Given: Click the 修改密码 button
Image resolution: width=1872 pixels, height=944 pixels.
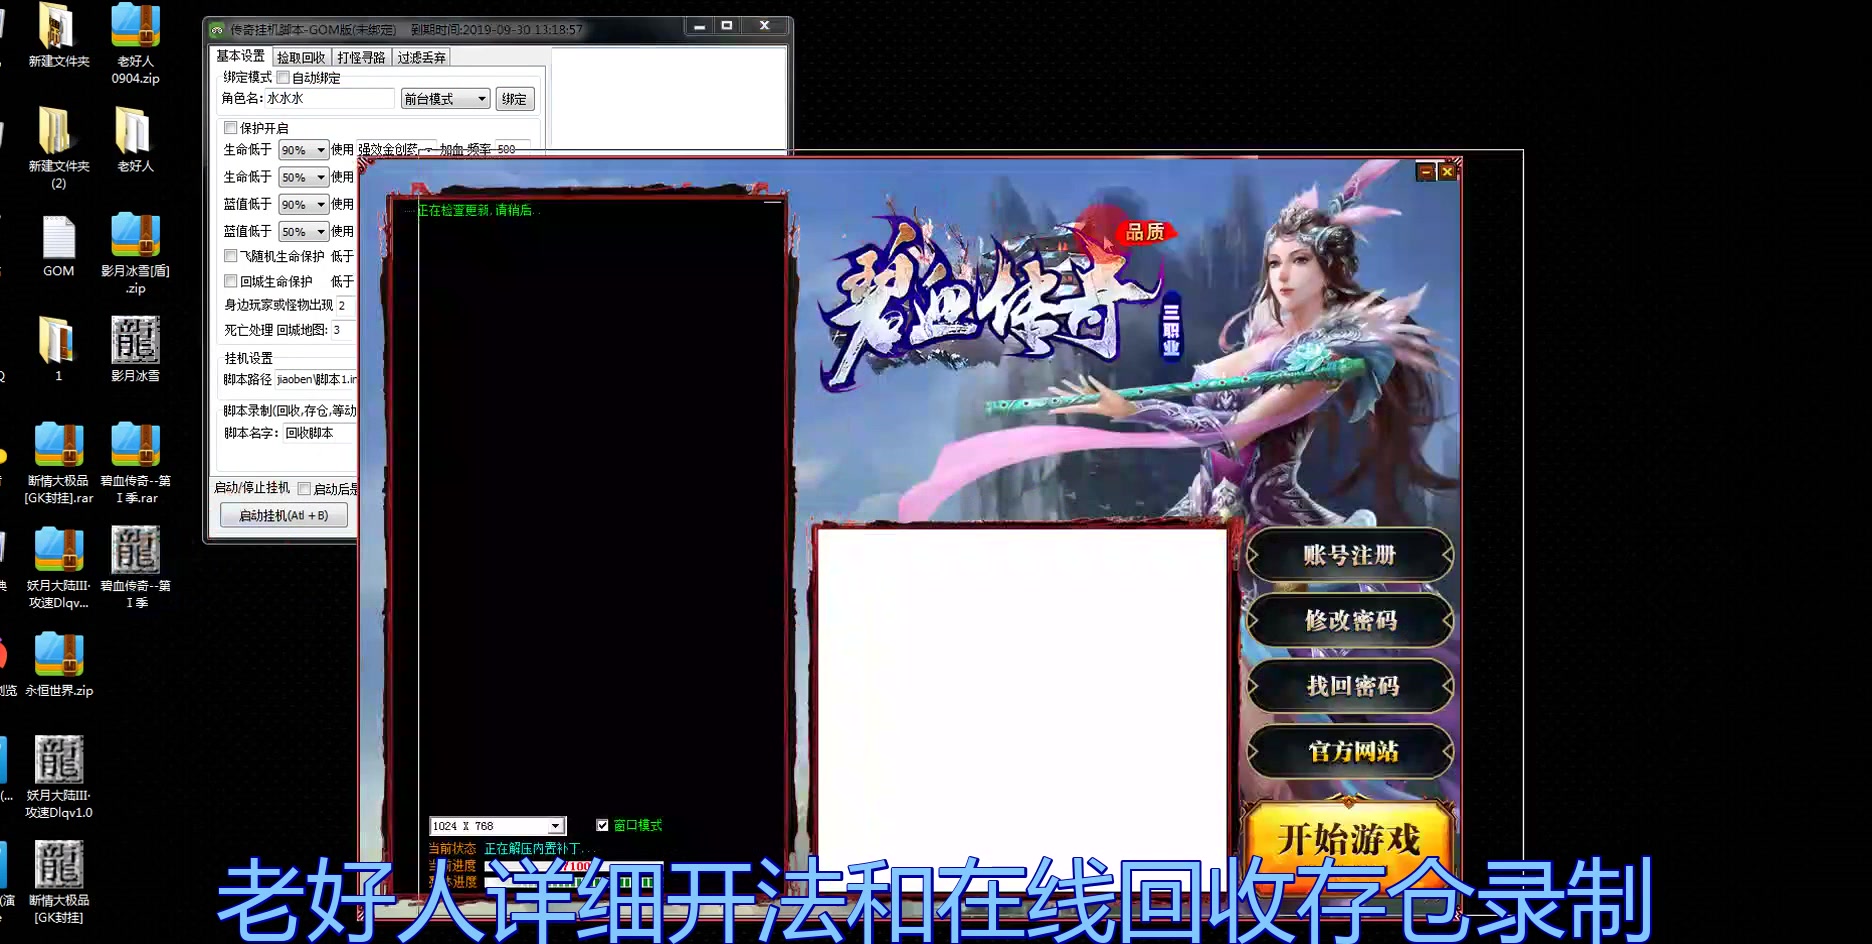Looking at the screenshot, I should (x=1349, y=620).
